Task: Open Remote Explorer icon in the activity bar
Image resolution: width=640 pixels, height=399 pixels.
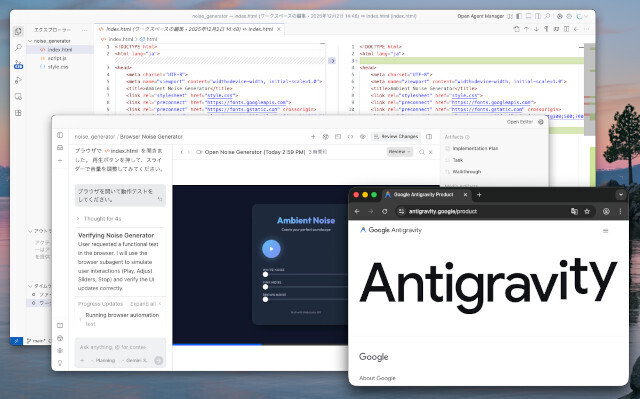Action: (x=18, y=97)
